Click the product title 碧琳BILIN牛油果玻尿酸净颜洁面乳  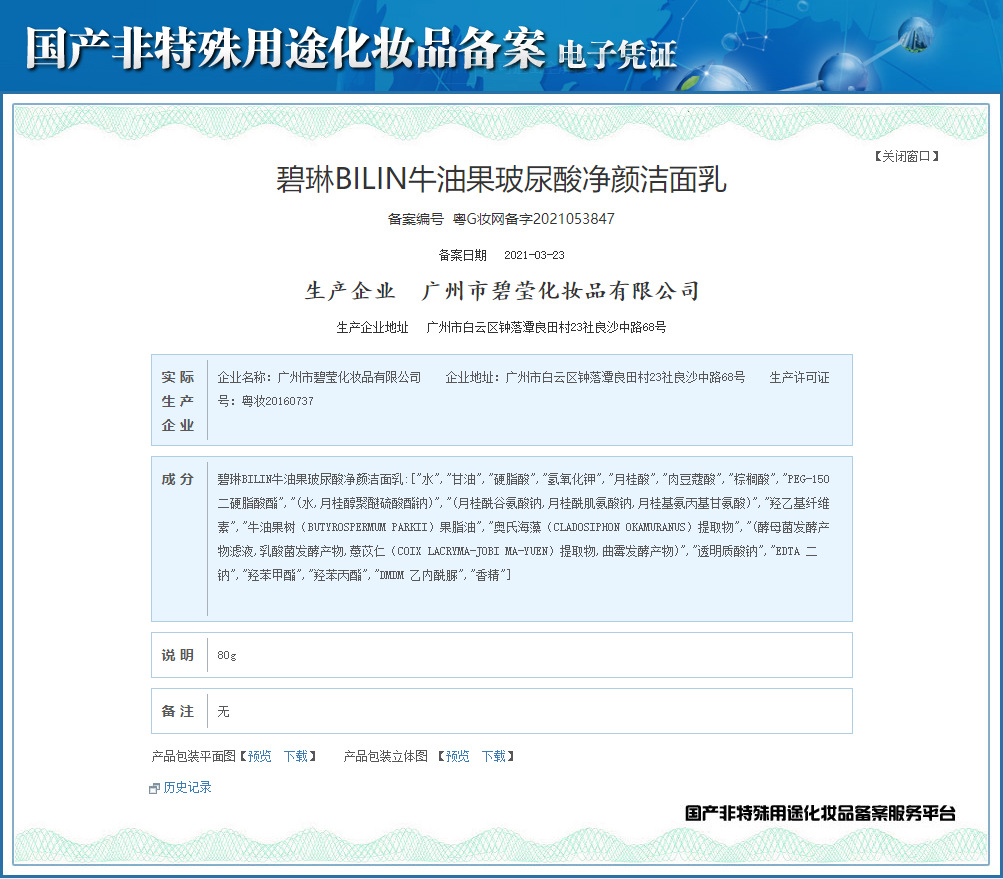coord(501,180)
